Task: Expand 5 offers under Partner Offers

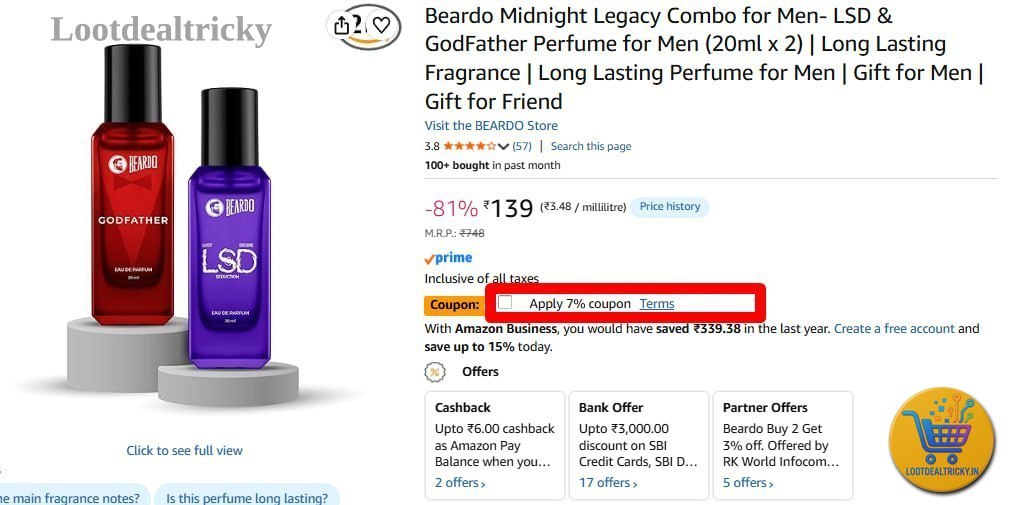Action: pos(748,483)
